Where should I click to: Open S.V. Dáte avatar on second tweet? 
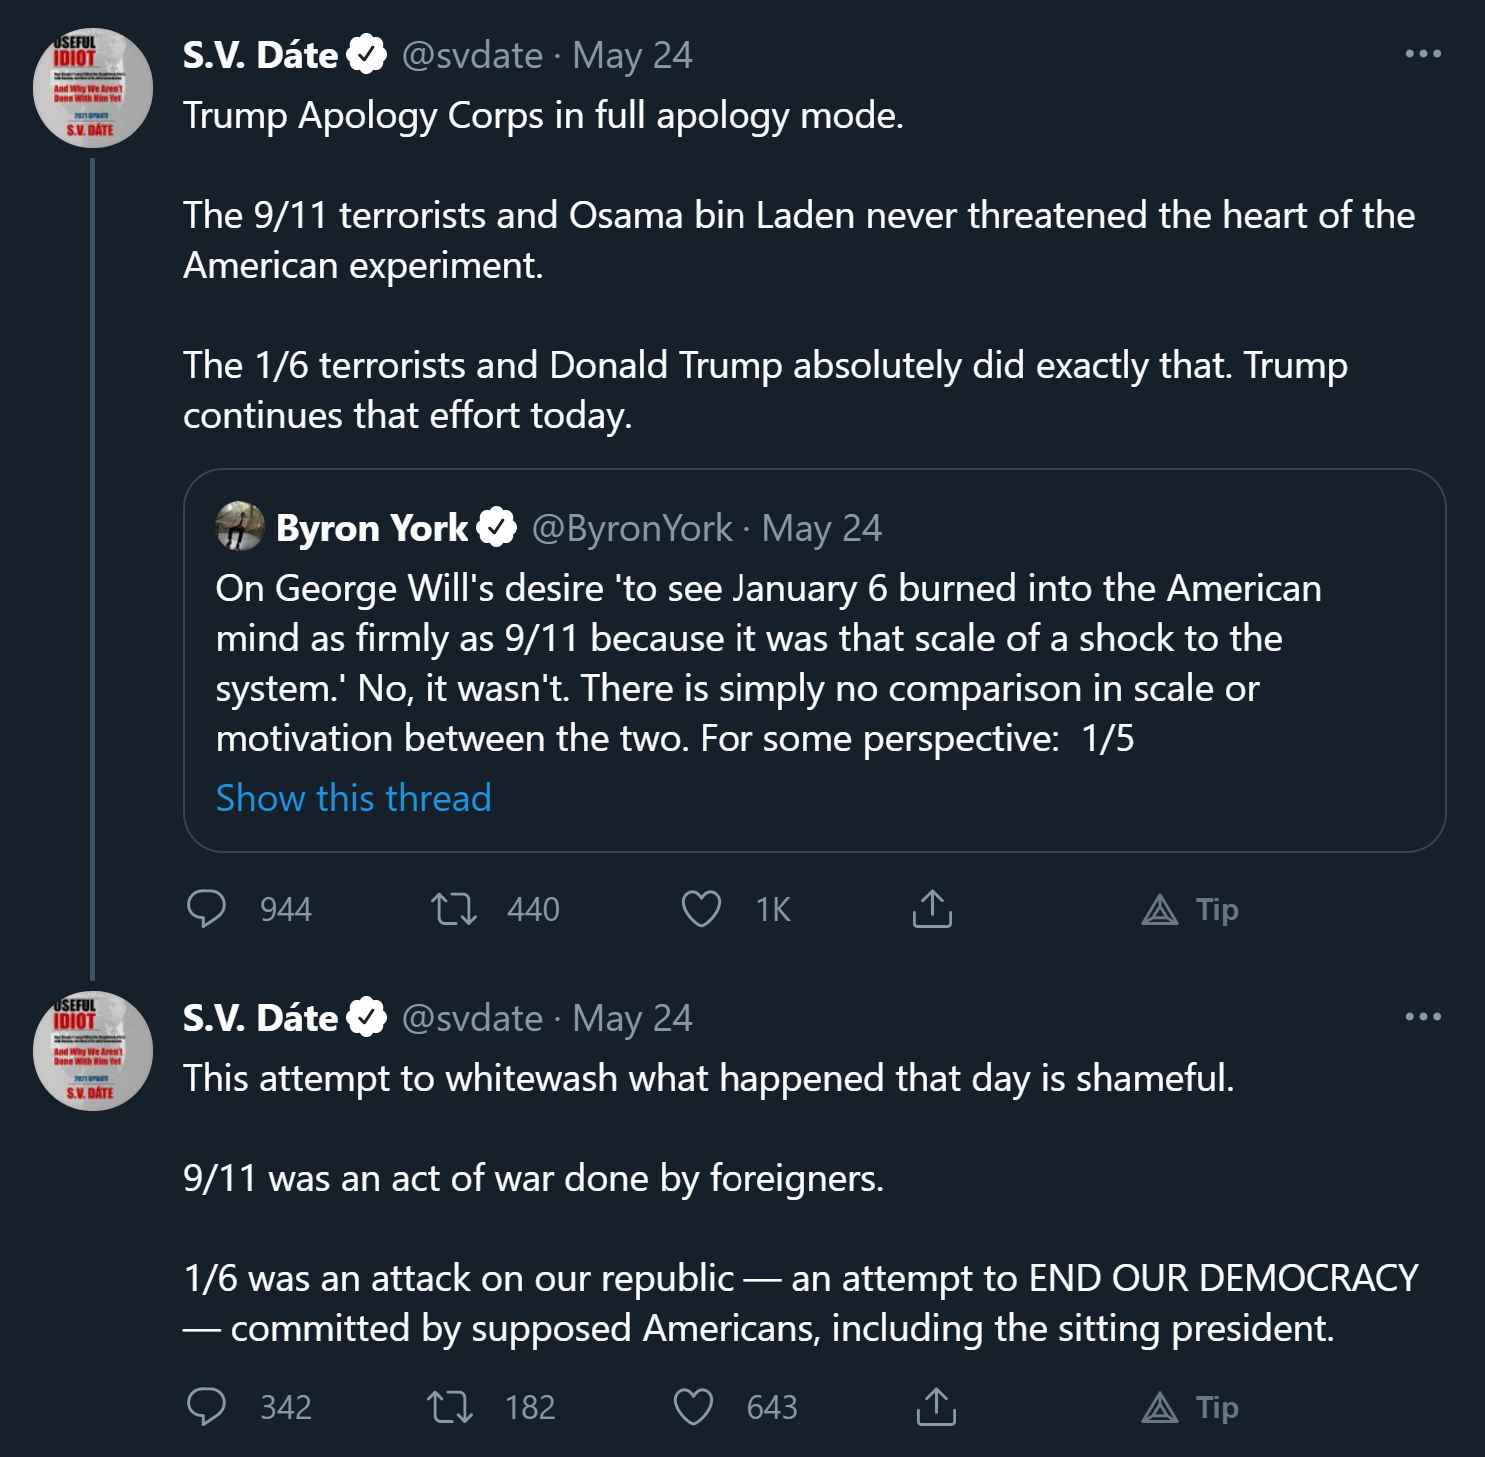[x=92, y=1051]
